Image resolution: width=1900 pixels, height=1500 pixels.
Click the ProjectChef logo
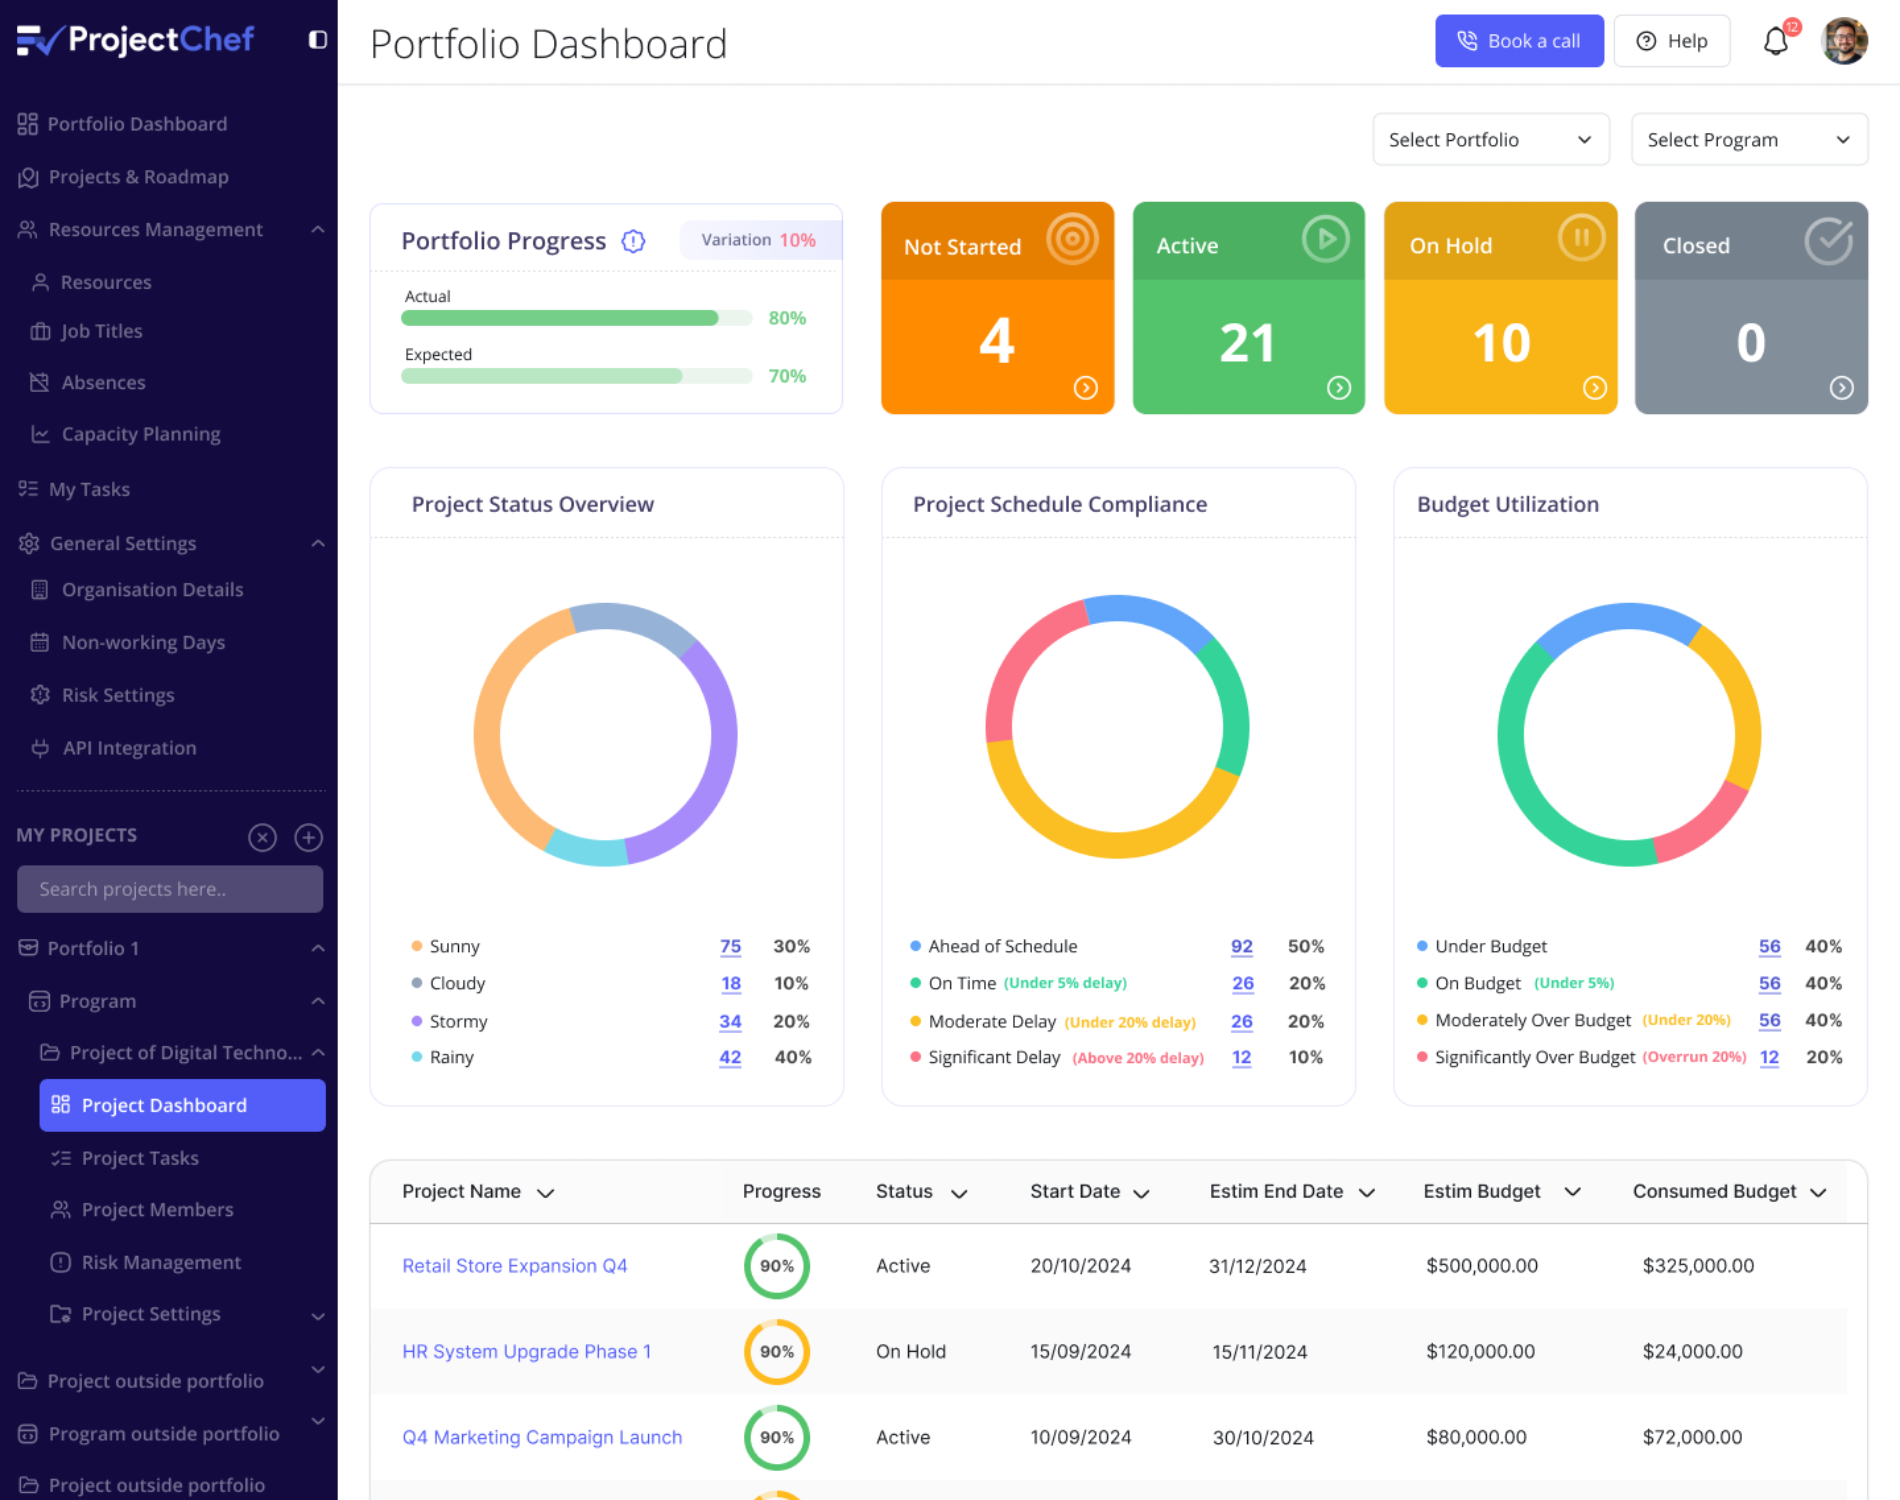pyautogui.click(x=136, y=40)
